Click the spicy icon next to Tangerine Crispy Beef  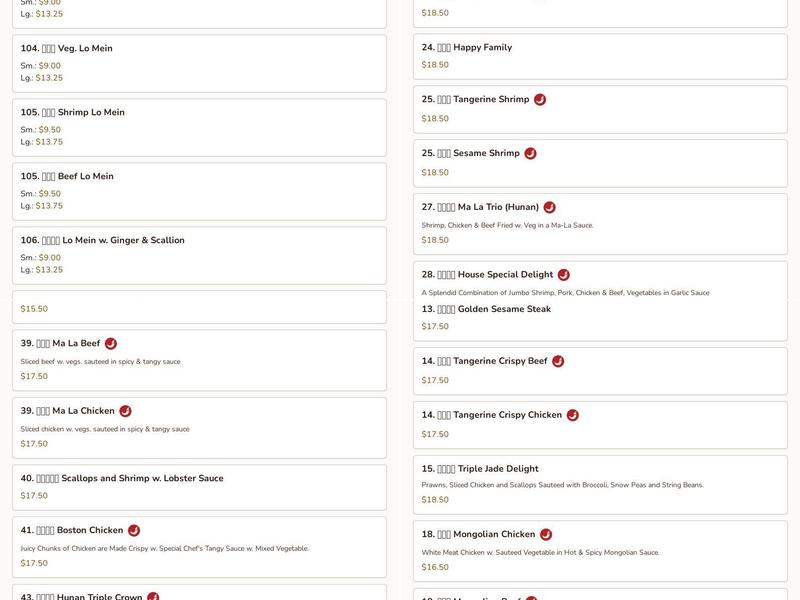click(x=558, y=362)
